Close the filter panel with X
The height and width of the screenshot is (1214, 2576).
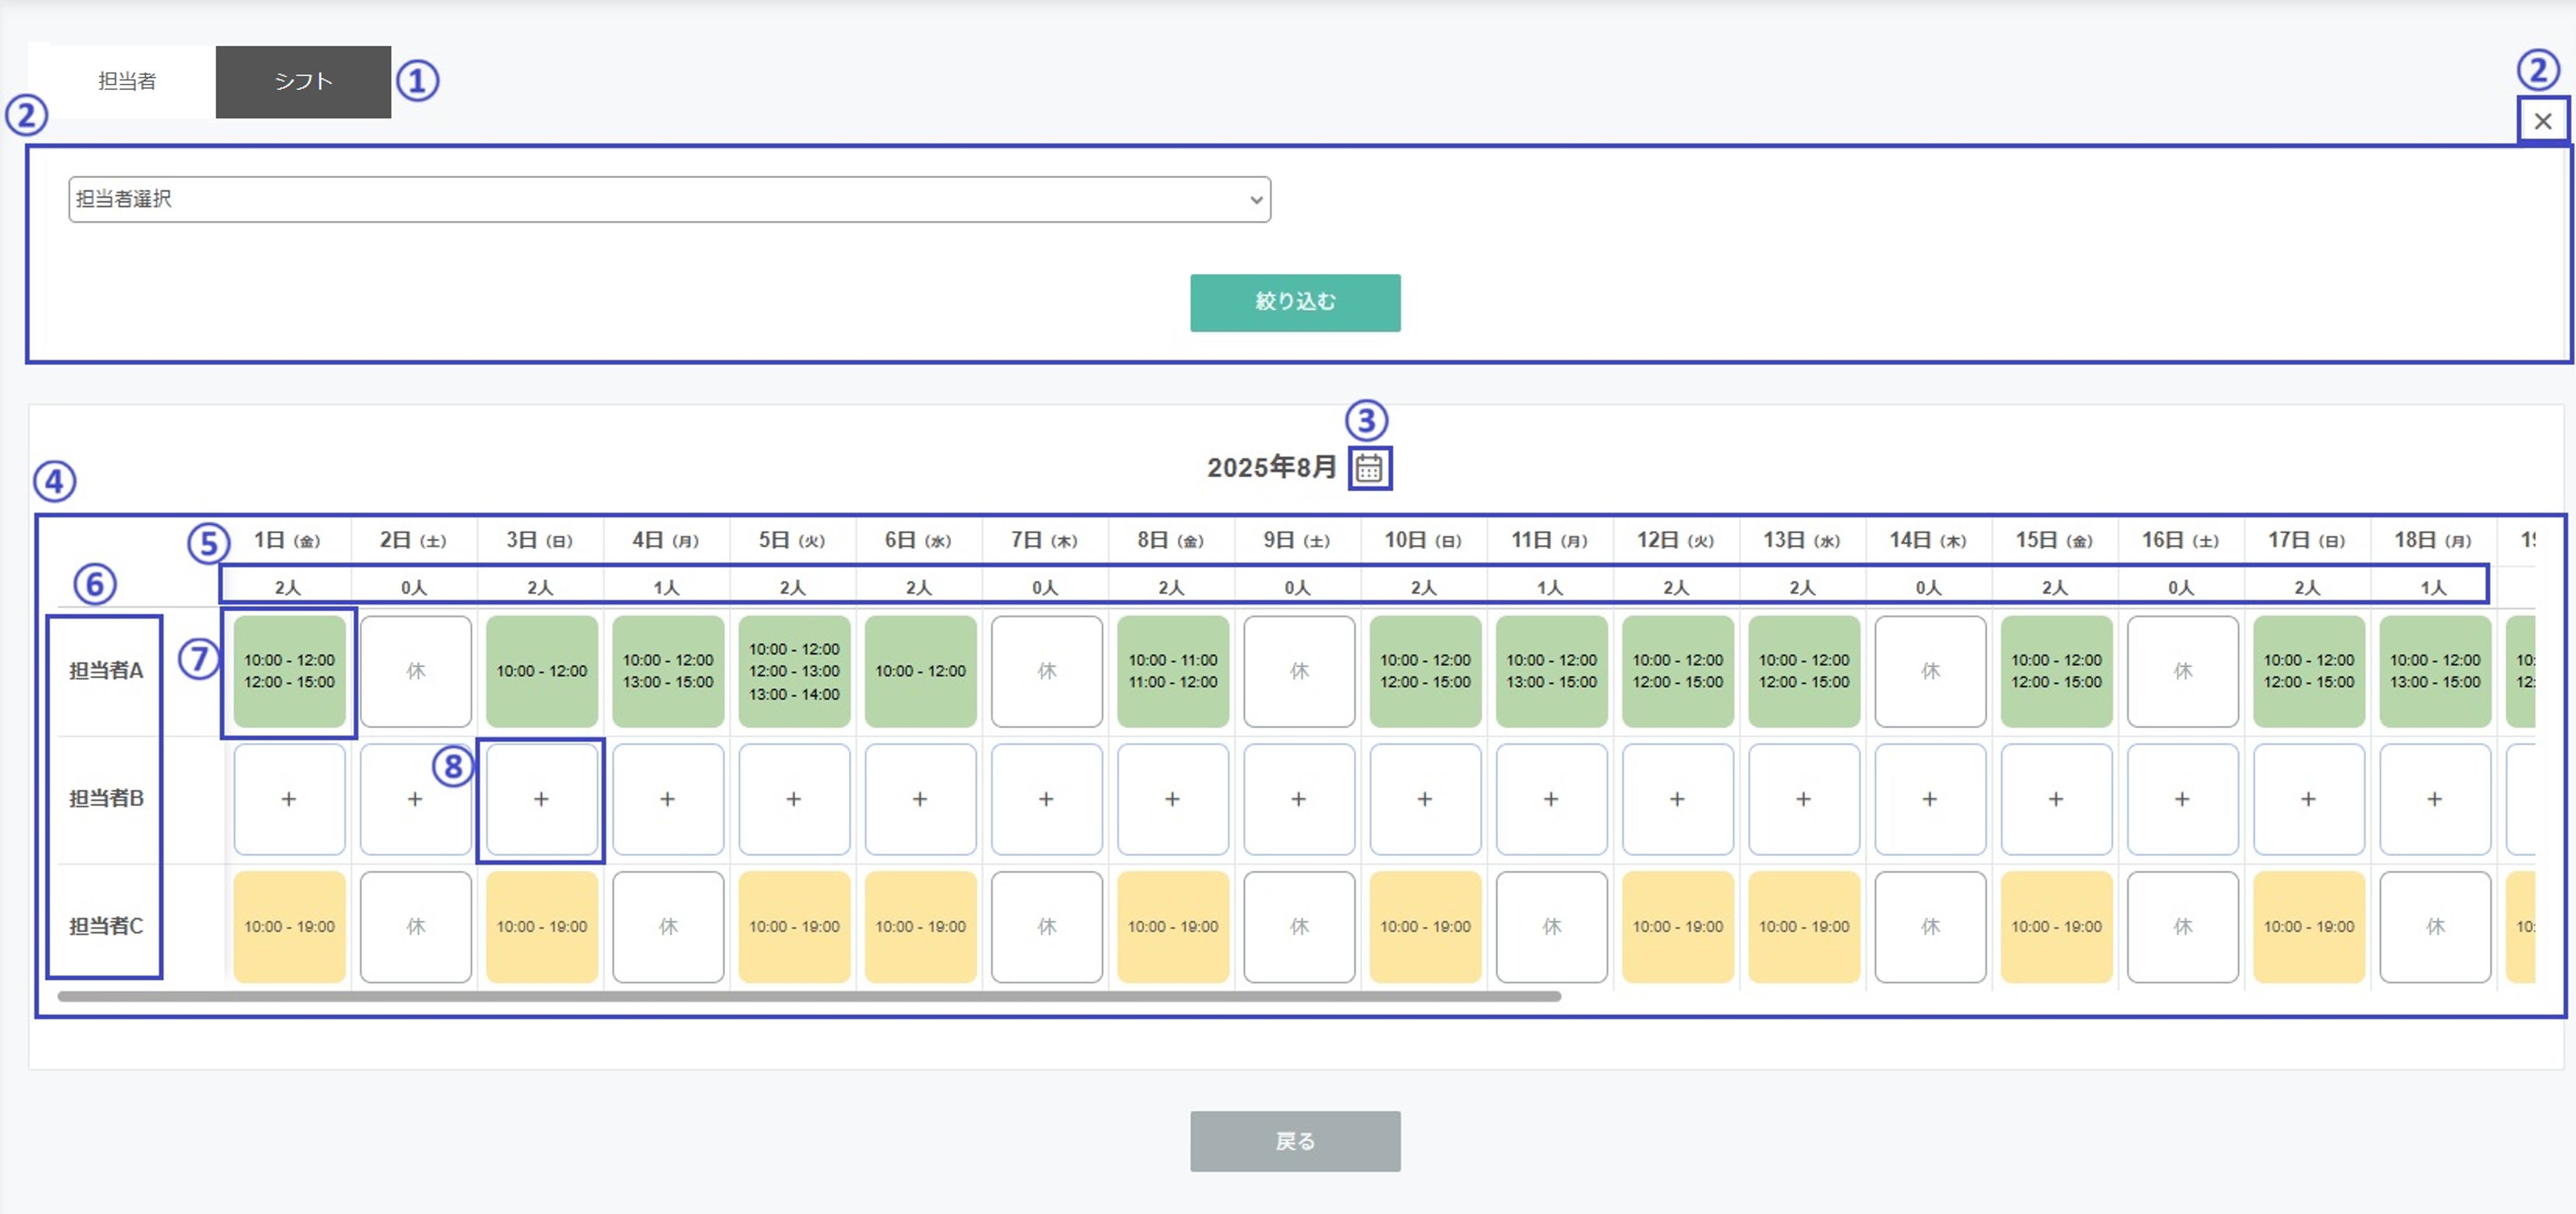(2543, 121)
